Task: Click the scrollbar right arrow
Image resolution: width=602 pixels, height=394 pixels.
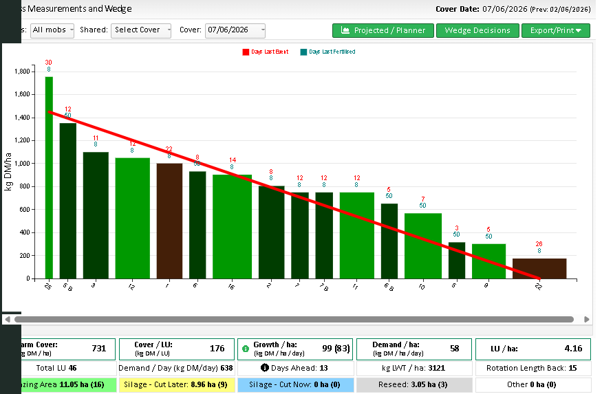Action: pyautogui.click(x=587, y=319)
